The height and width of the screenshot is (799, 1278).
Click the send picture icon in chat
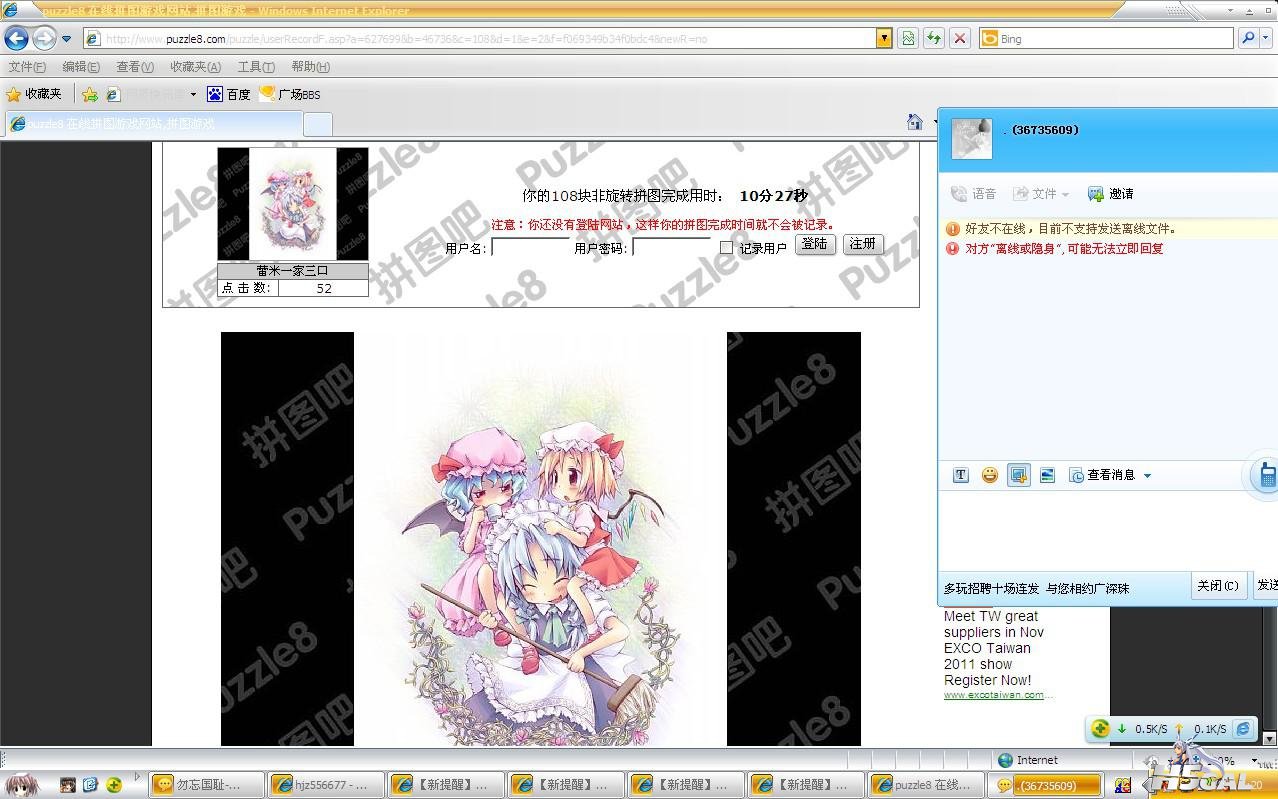(x=1047, y=475)
